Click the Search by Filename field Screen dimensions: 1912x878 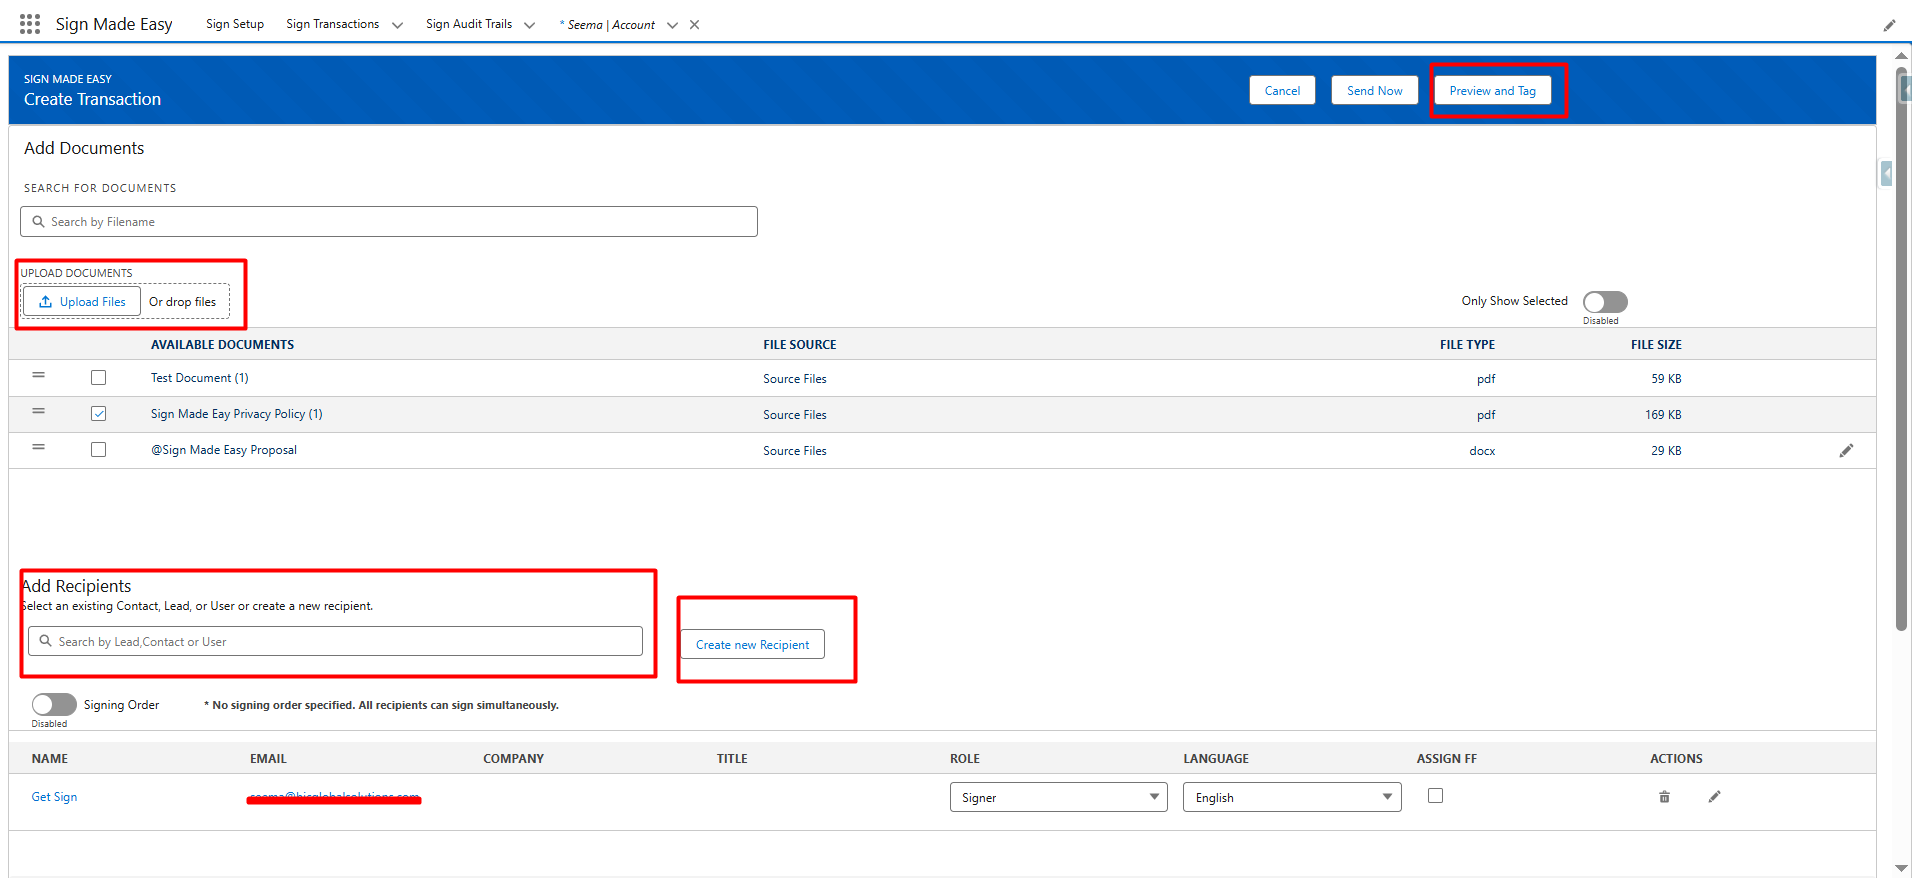pyautogui.click(x=388, y=222)
